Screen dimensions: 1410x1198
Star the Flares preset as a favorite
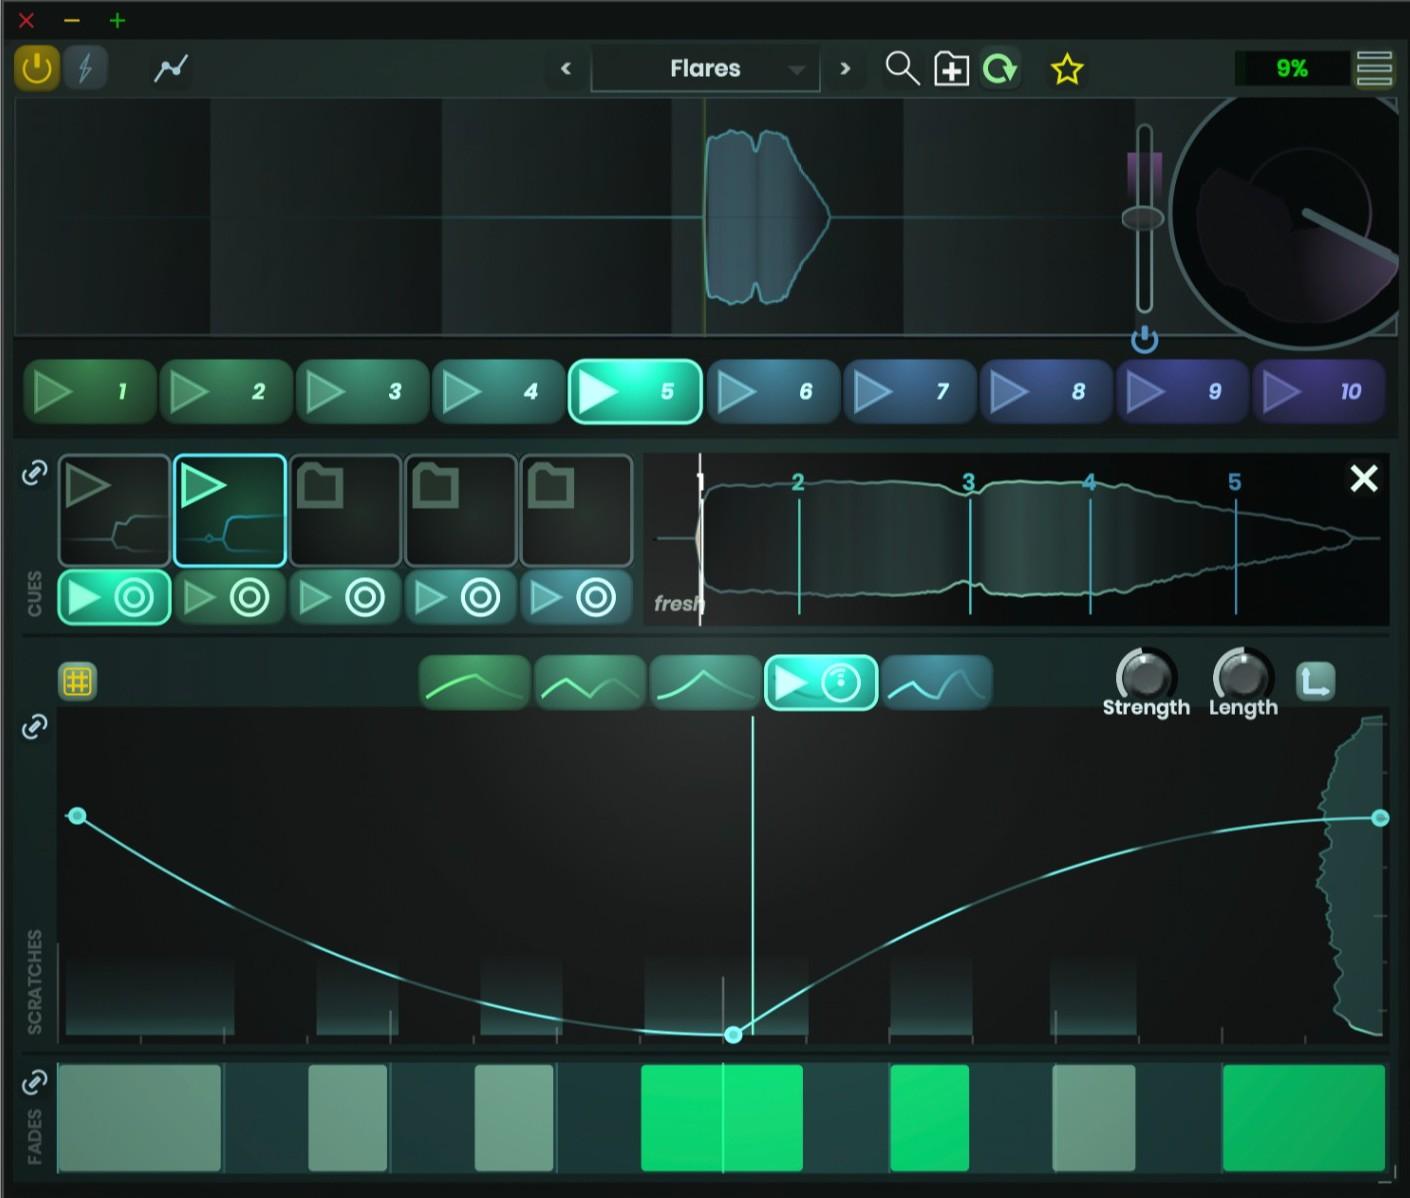point(1066,69)
